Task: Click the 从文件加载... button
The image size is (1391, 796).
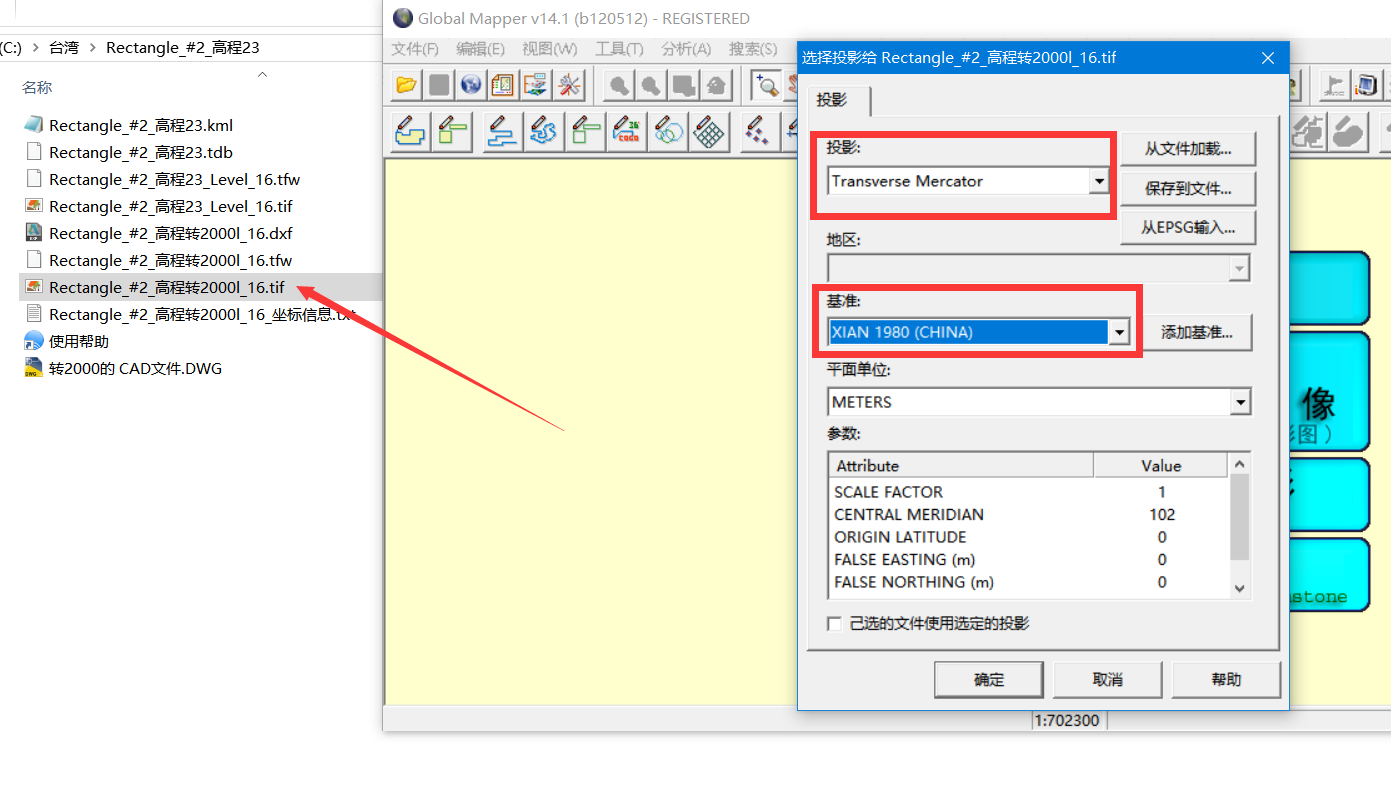Action: (x=1188, y=149)
